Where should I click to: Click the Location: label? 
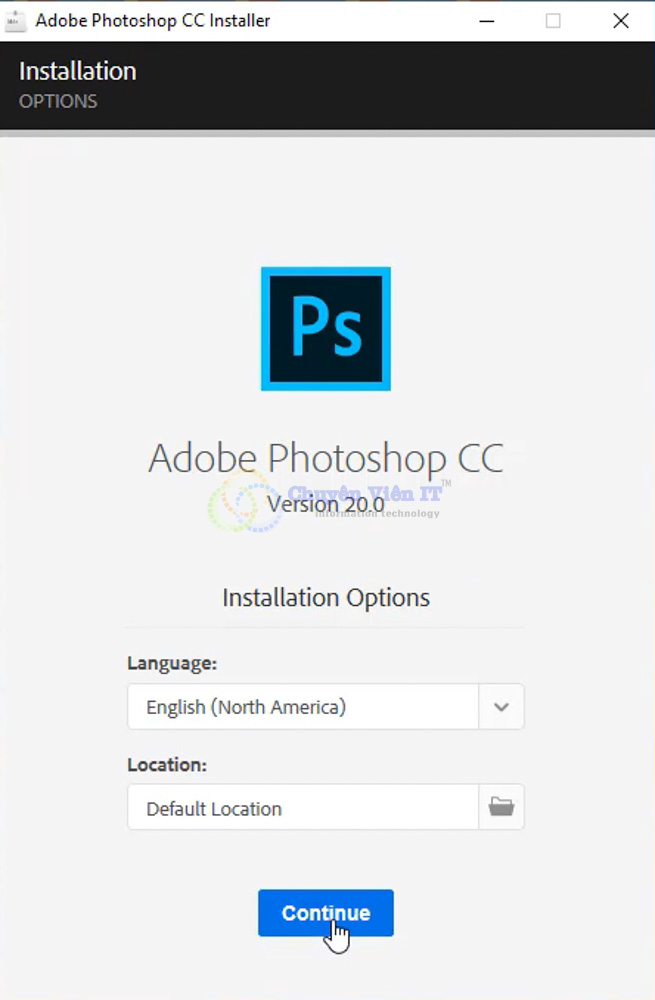[167, 764]
